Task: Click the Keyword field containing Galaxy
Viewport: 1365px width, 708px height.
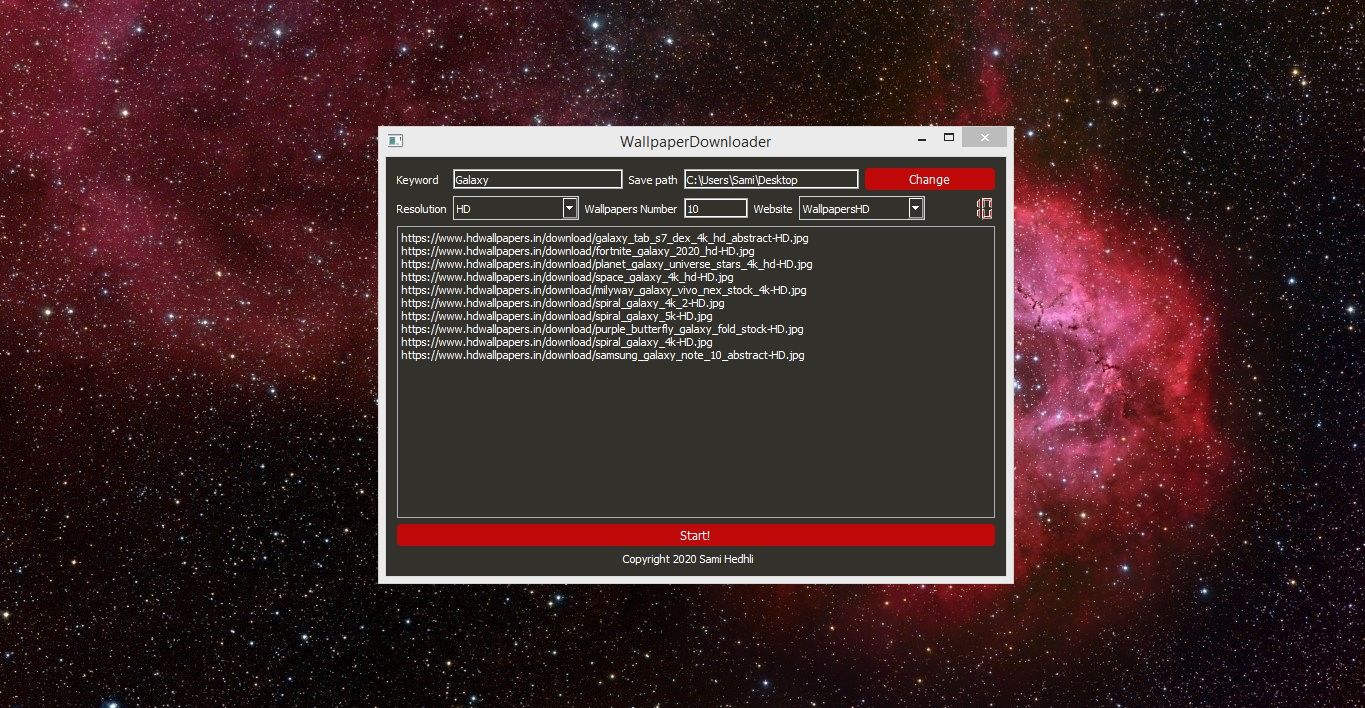Action: [537, 180]
